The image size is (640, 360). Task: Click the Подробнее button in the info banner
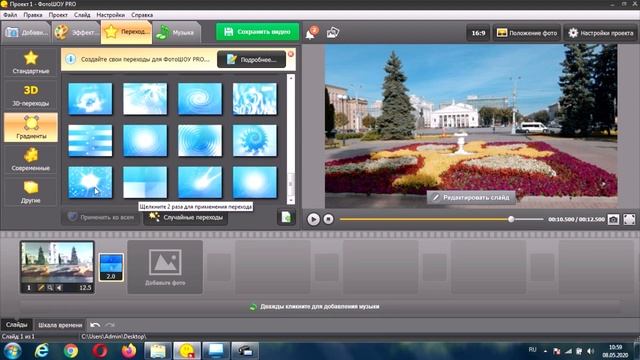click(251, 60)
